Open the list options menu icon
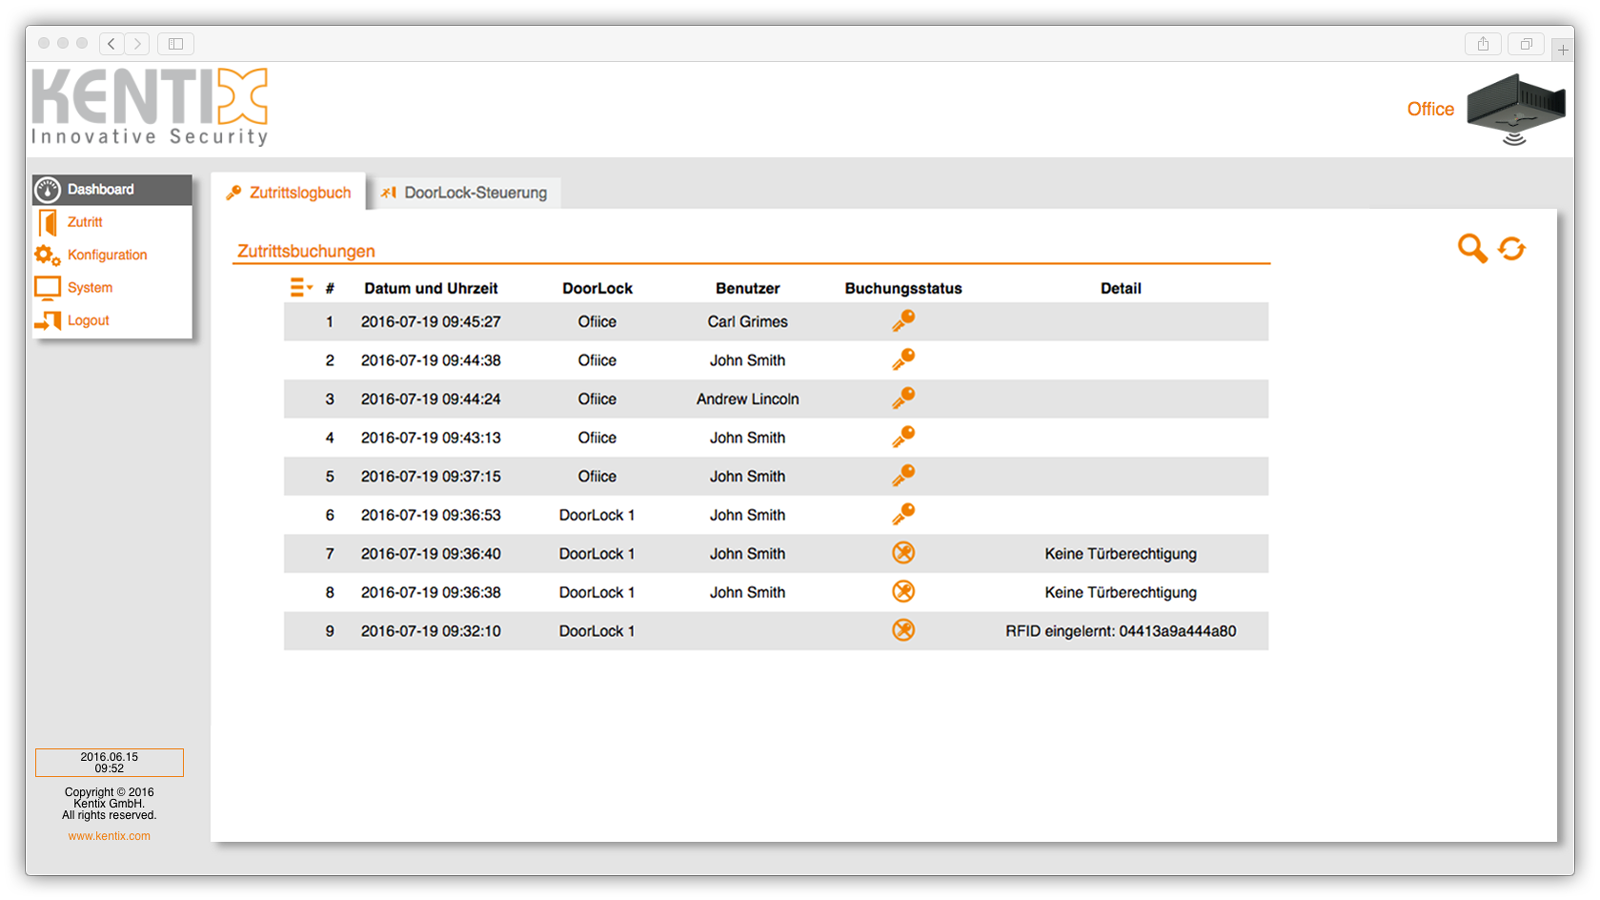 pos(301,288)
